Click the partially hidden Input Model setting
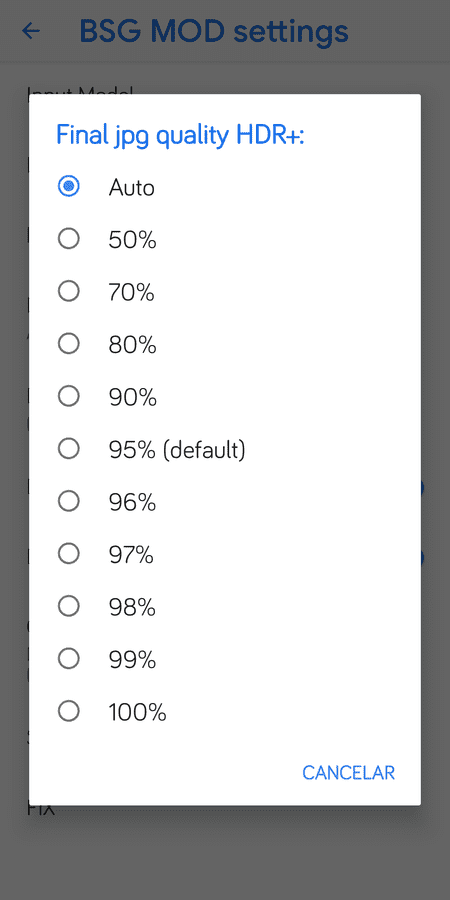The width and height of the screenshot is (450, 900). pyautogui.click(x=80, y=90)
